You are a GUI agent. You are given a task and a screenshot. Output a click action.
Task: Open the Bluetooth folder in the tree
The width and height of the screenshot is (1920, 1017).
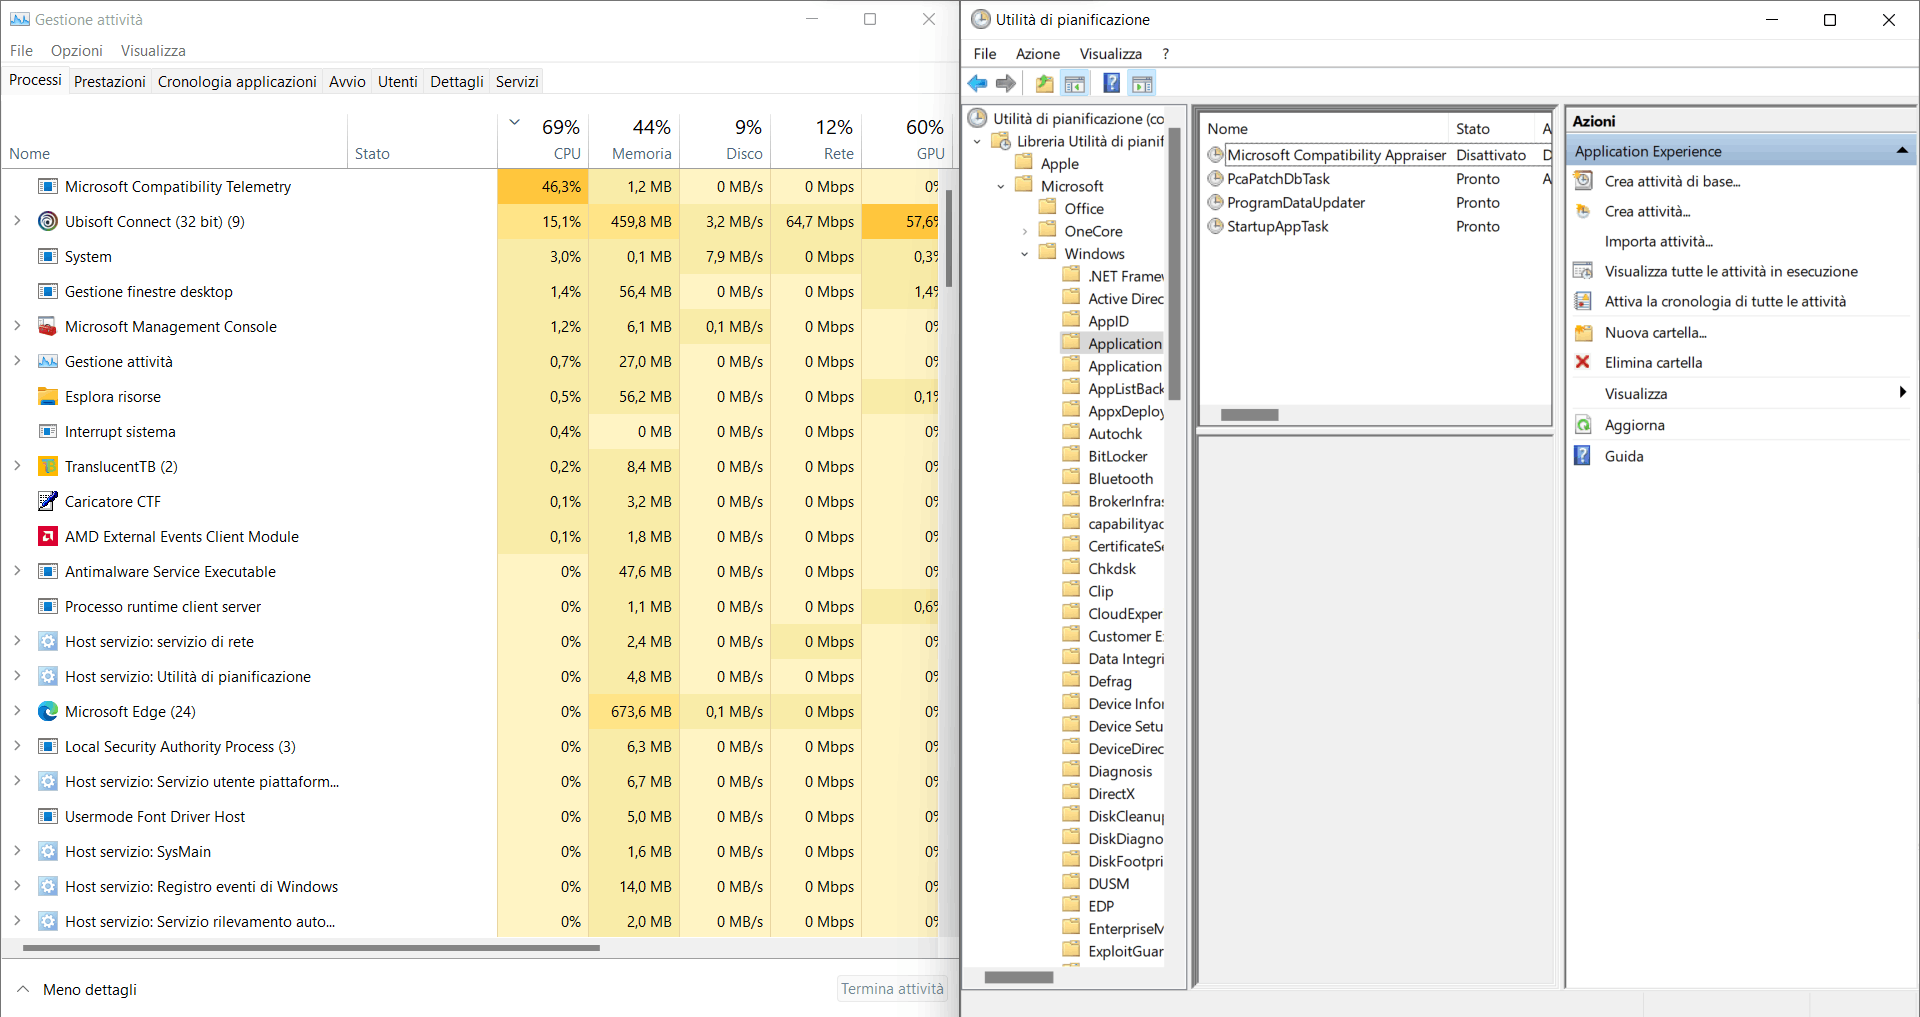(1120, 479)
